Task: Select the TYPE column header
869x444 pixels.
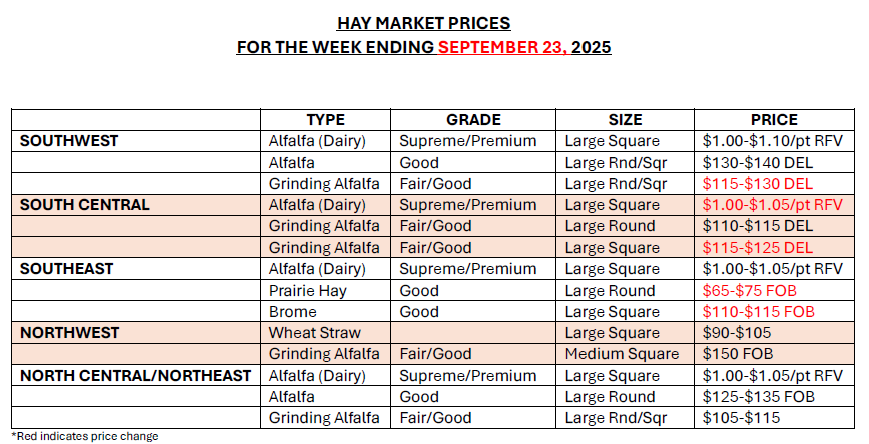Action: tap(325, 120)
